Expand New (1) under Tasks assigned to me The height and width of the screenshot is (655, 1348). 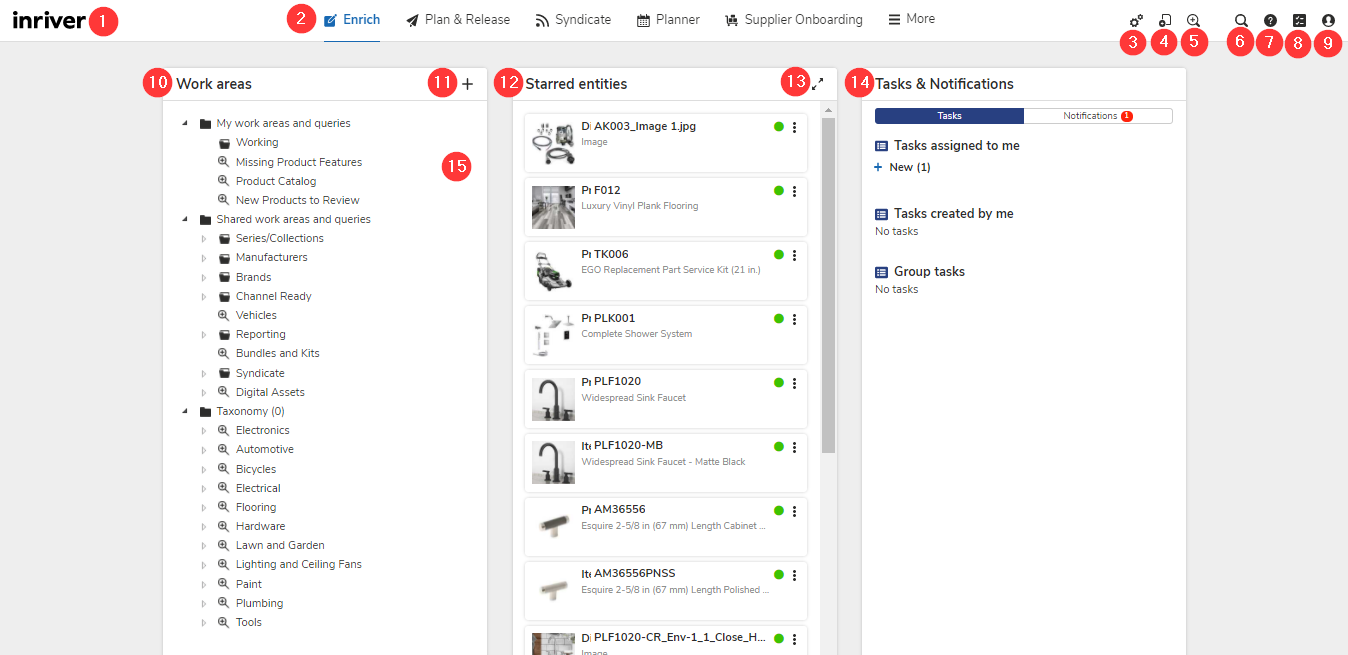click(x=879, y=167)
